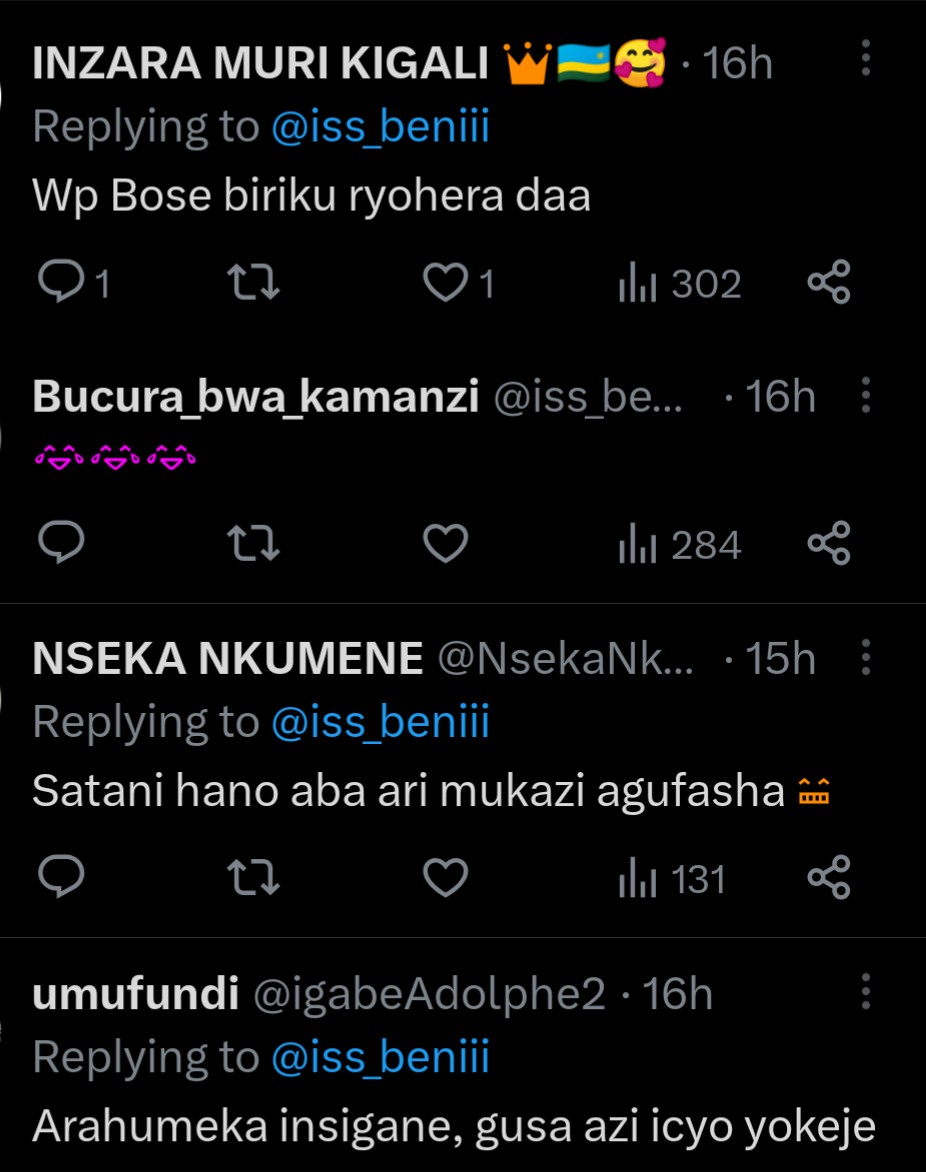View 284 views analytics on Bucura tweet
The image size is (926, 1172).
(679, 546)
